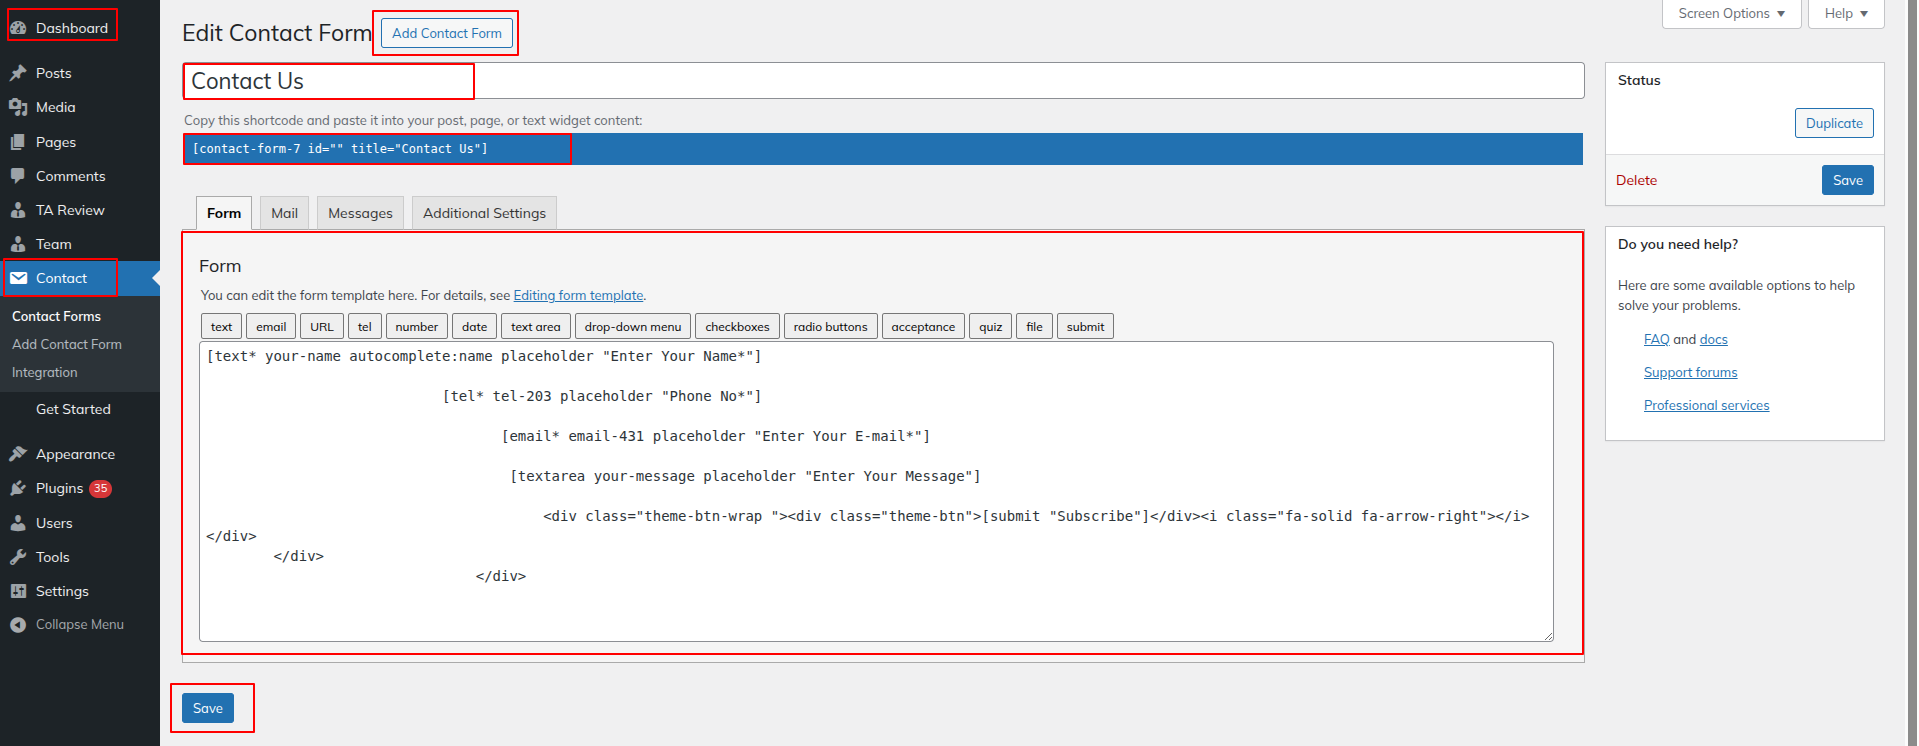
Task: Click the Duplicate button in Status box
Action: click(x=1833, y=123)
